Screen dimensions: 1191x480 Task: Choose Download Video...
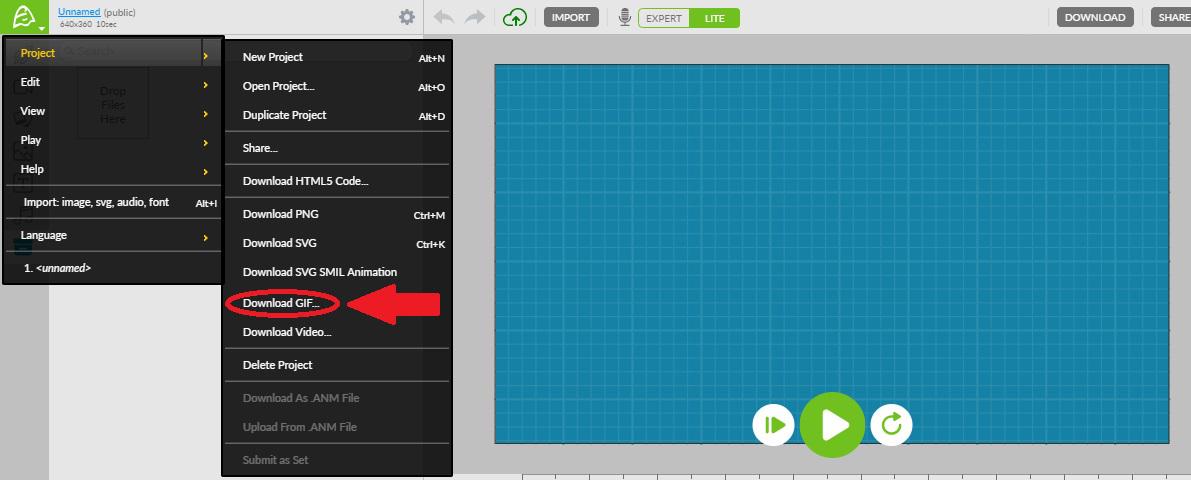pos(336,332)
